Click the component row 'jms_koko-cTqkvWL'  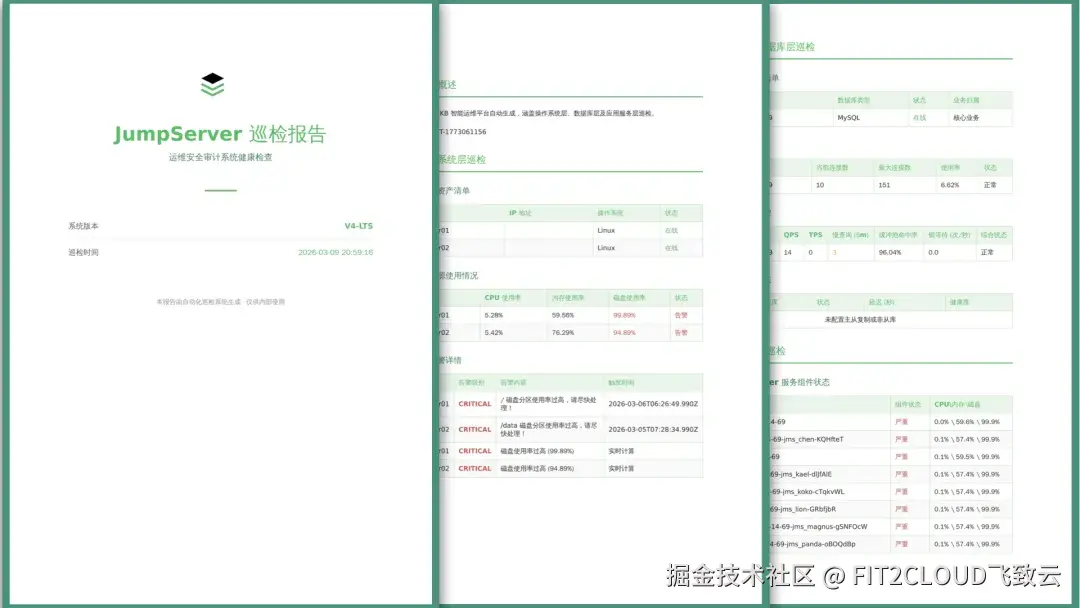[808, 492]
